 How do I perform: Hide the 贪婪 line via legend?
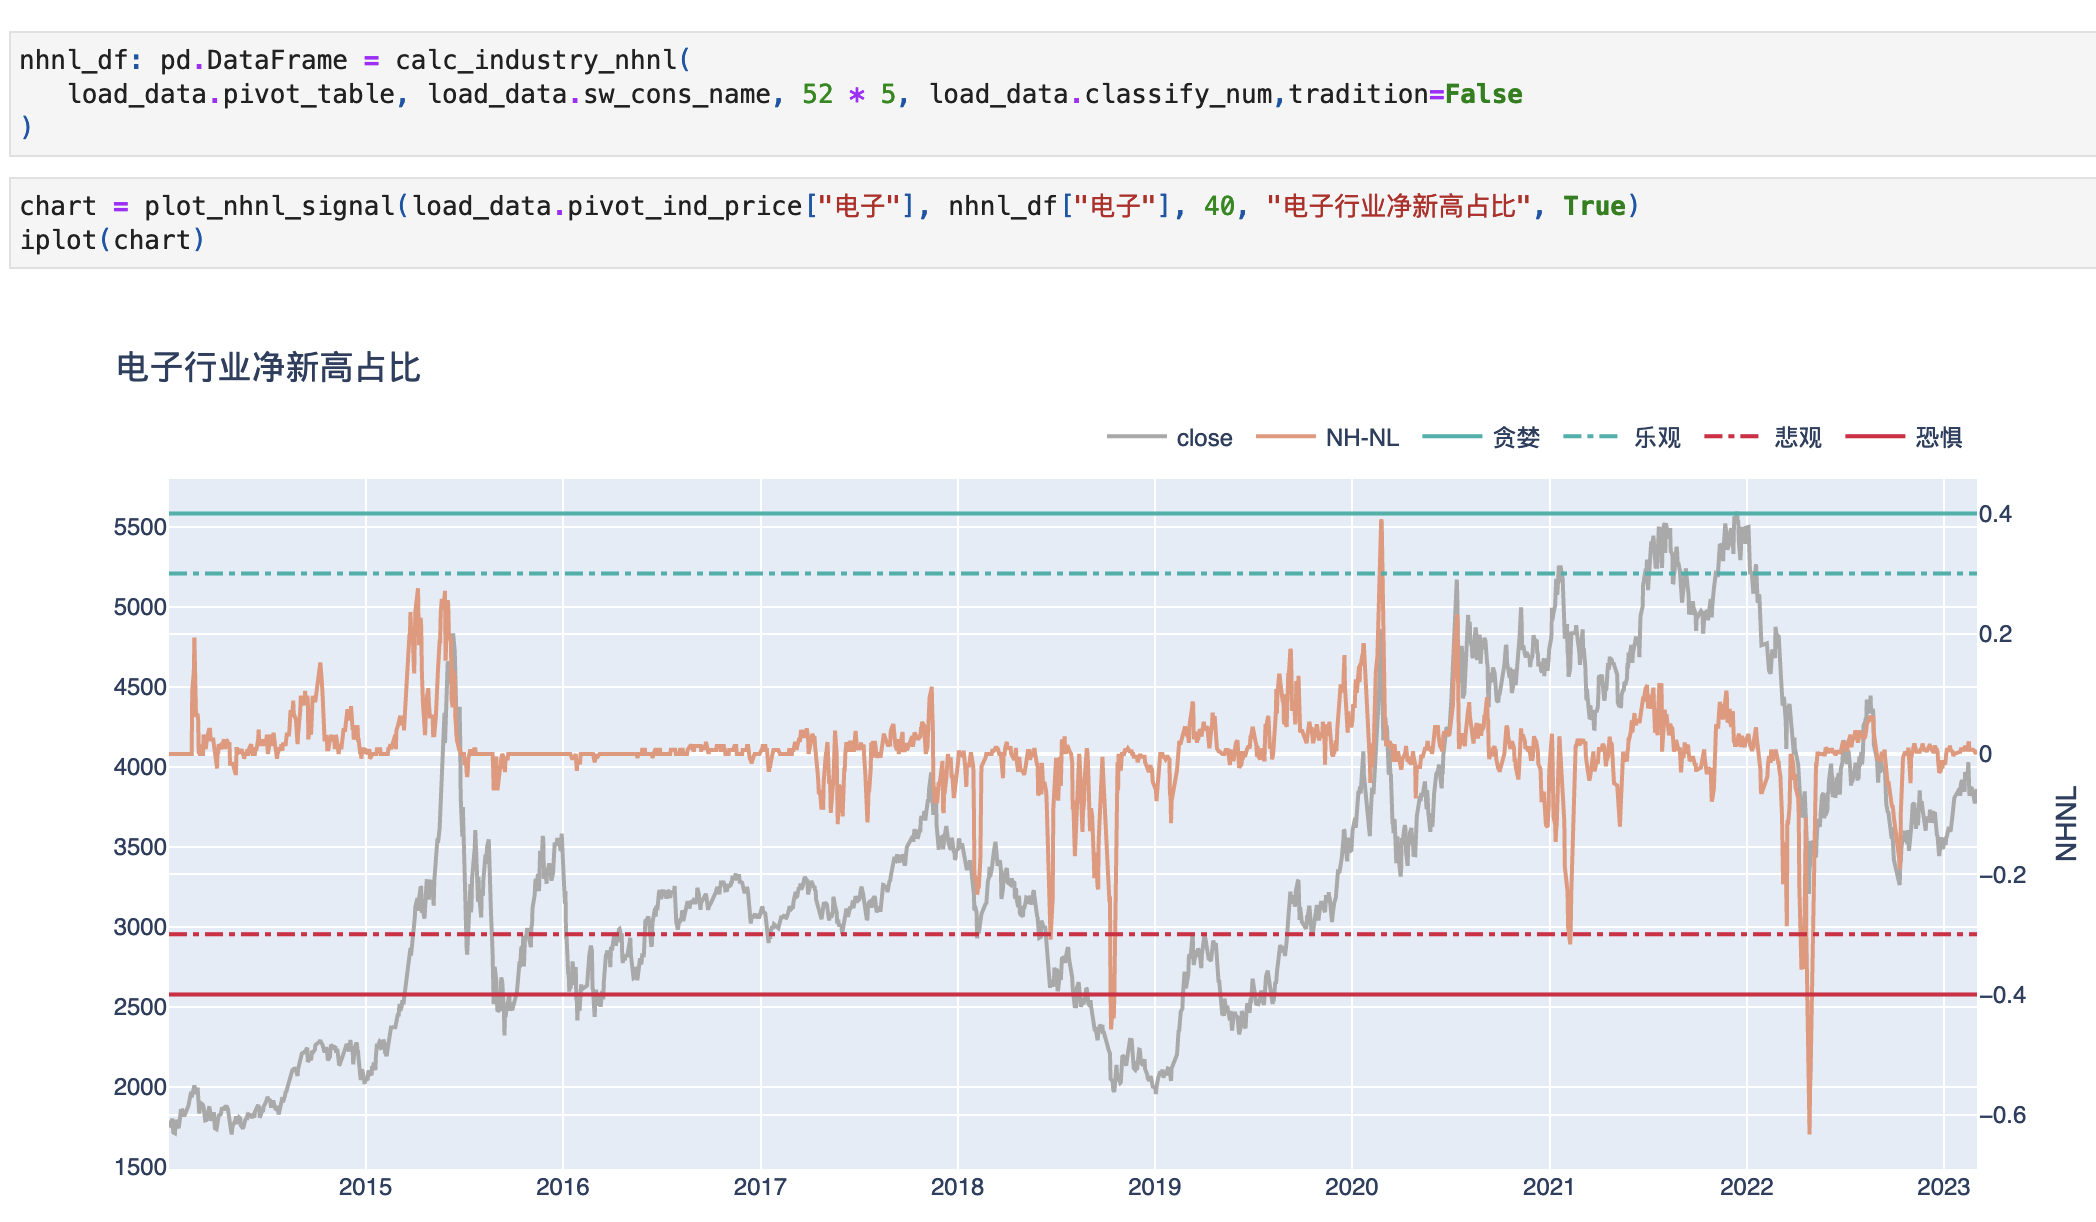[1515, 438]
